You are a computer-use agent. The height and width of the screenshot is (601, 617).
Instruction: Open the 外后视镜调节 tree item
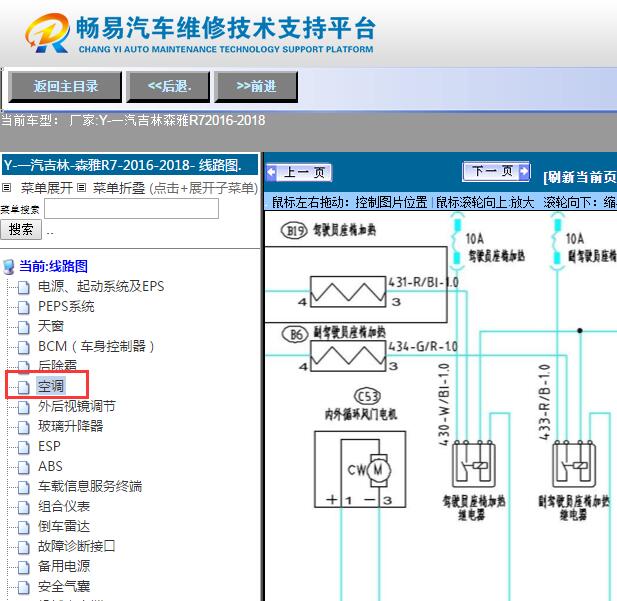tap(77, 406)
